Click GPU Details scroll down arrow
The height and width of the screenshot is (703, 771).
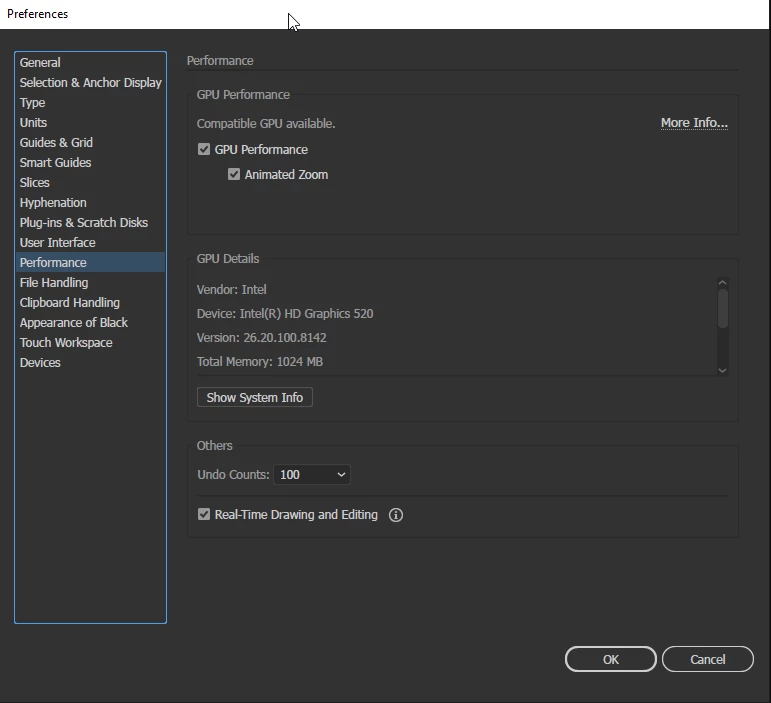[722, 370]
